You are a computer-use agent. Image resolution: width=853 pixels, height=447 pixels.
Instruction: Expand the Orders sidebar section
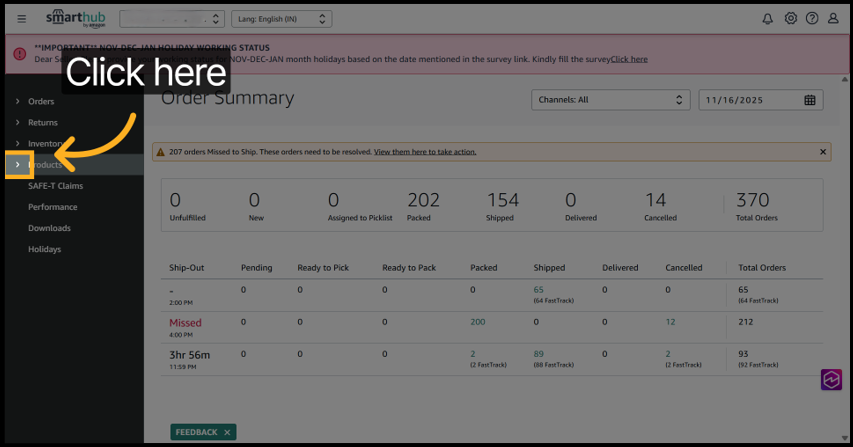[x=18, y=102]
